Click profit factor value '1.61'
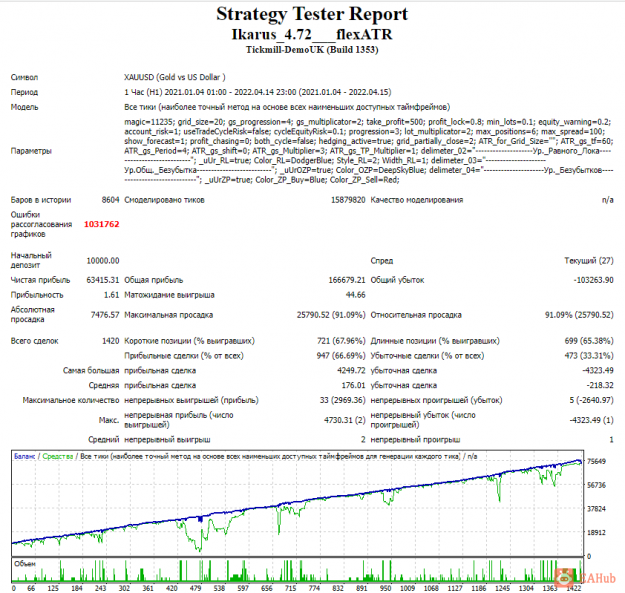This screenshot has width=625, height=593. click(x=112, y=295)
